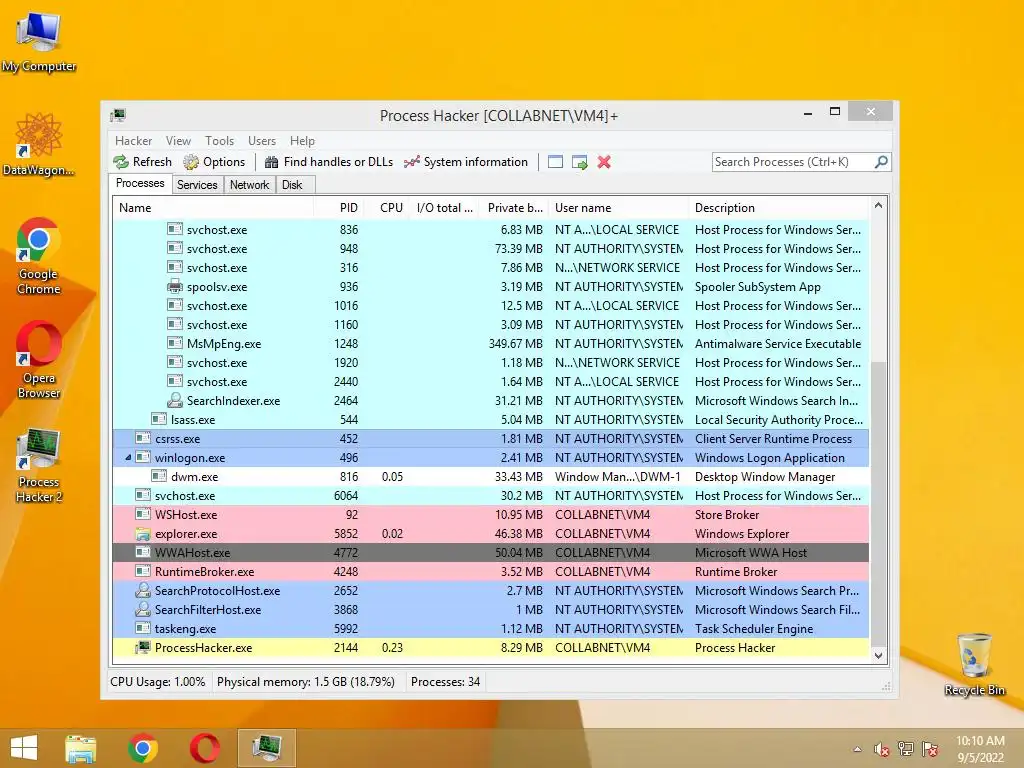Select the RuntimeBroker.exe process row
The height and width of the screenshot is (768, 1024).
(x=491, y=571)
